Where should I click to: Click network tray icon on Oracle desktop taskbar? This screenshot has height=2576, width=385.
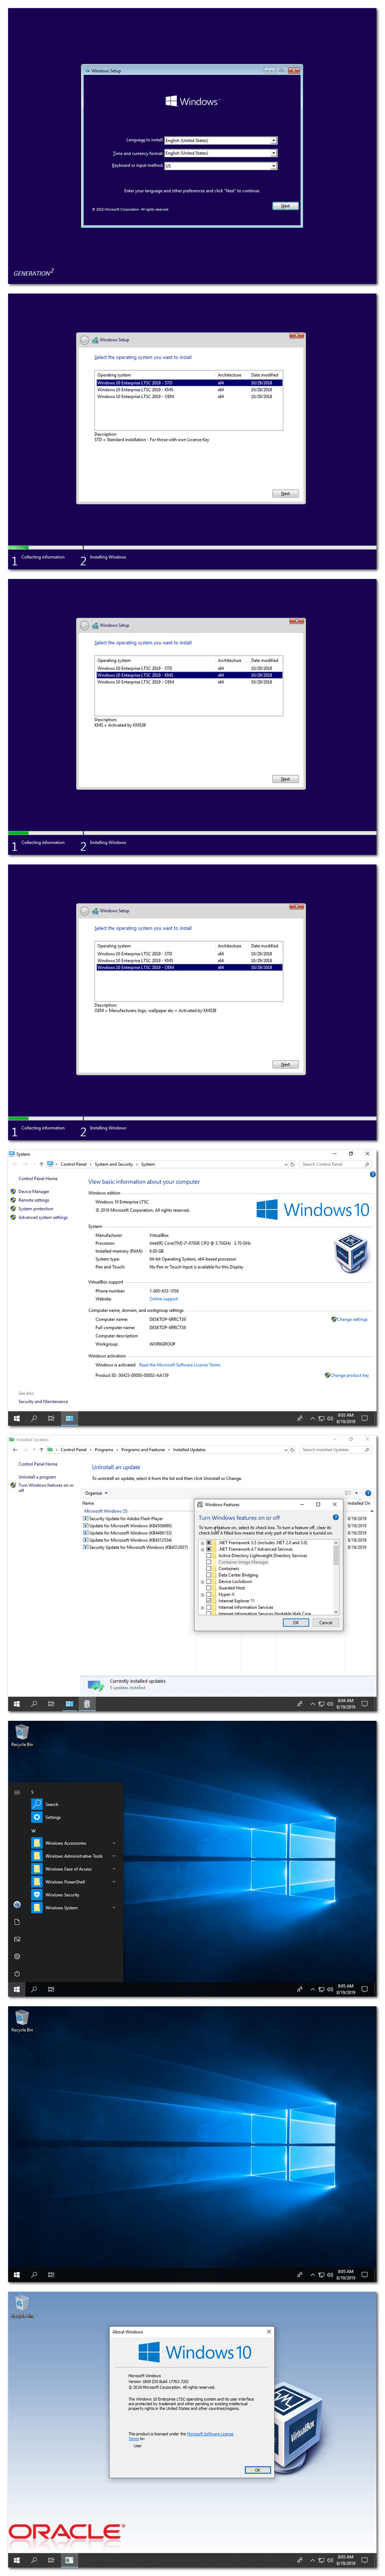pos(321,2560)
